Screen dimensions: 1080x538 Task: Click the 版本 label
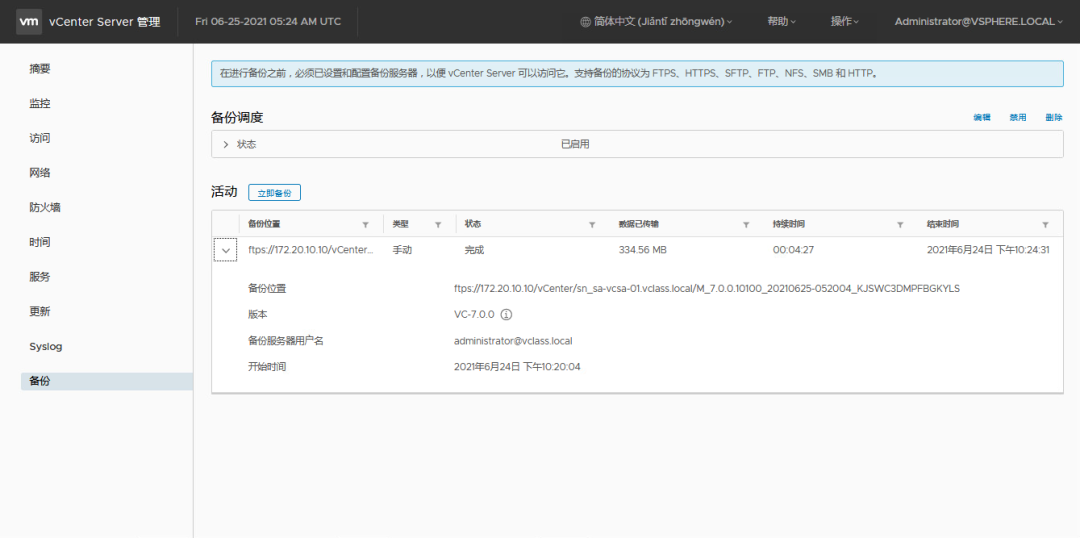257,315
